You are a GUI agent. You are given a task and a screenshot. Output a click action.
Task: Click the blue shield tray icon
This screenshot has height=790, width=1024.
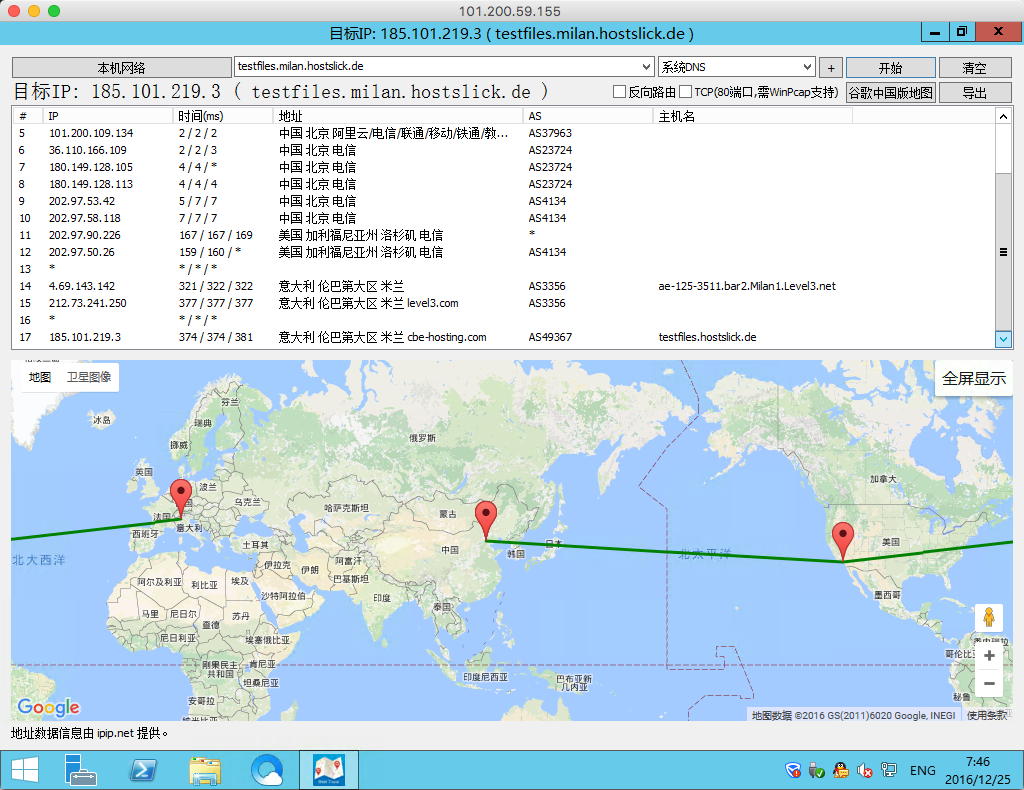pyautogui.click(x=793, y=770)
